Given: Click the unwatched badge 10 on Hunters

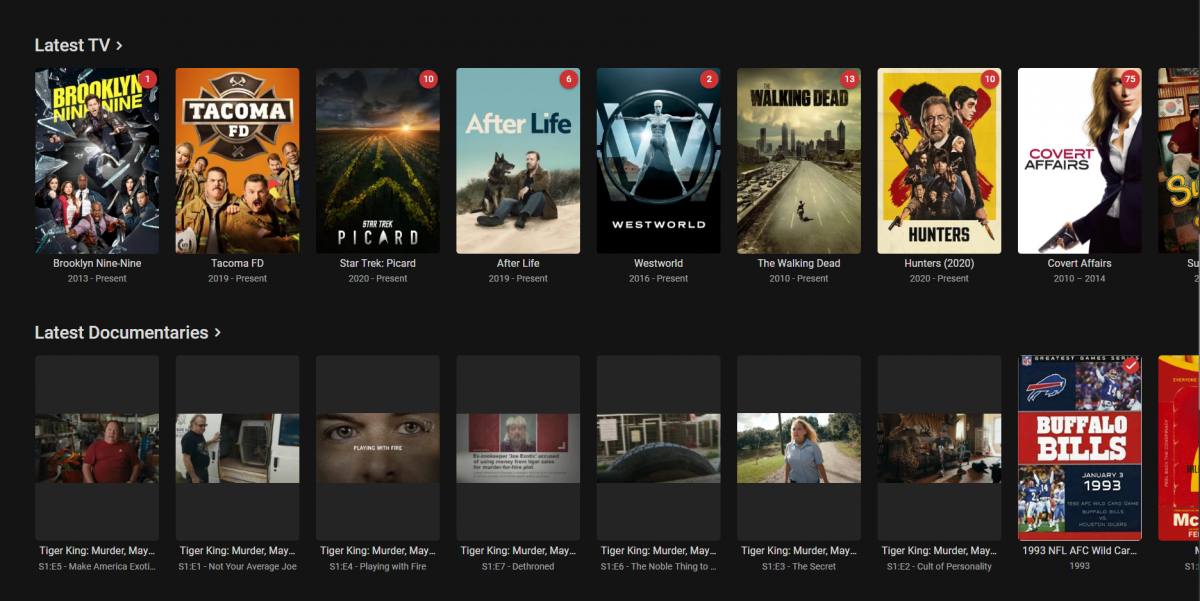Looking at the screenshot, I should 990,79.
